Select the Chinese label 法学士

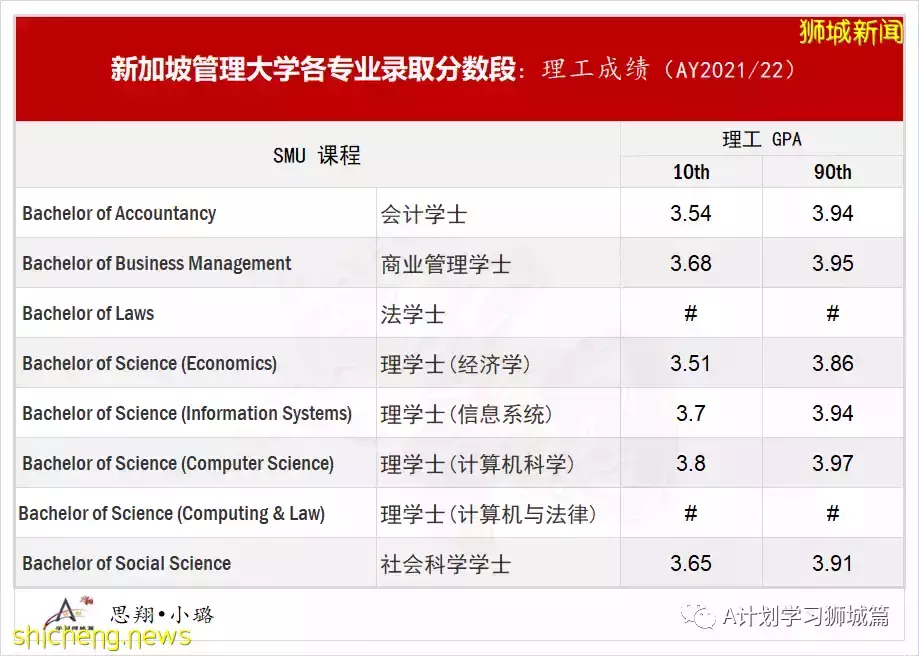(x=412, y=314)
